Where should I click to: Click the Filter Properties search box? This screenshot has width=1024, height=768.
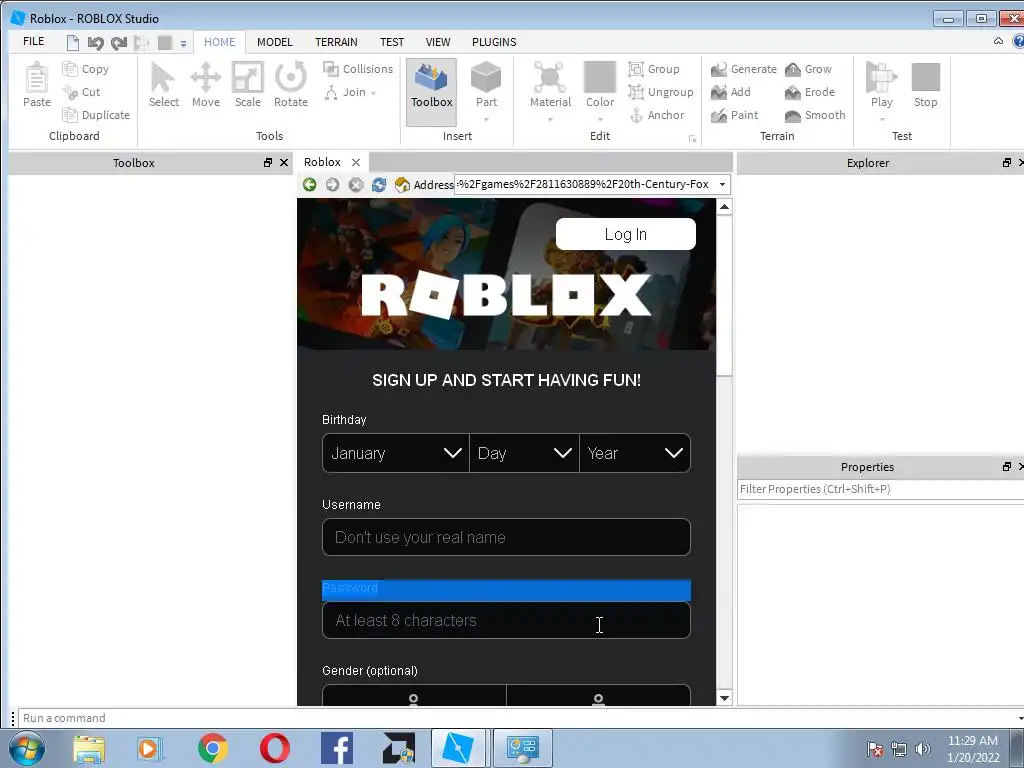pyautogui.click(x=880, y=489)
